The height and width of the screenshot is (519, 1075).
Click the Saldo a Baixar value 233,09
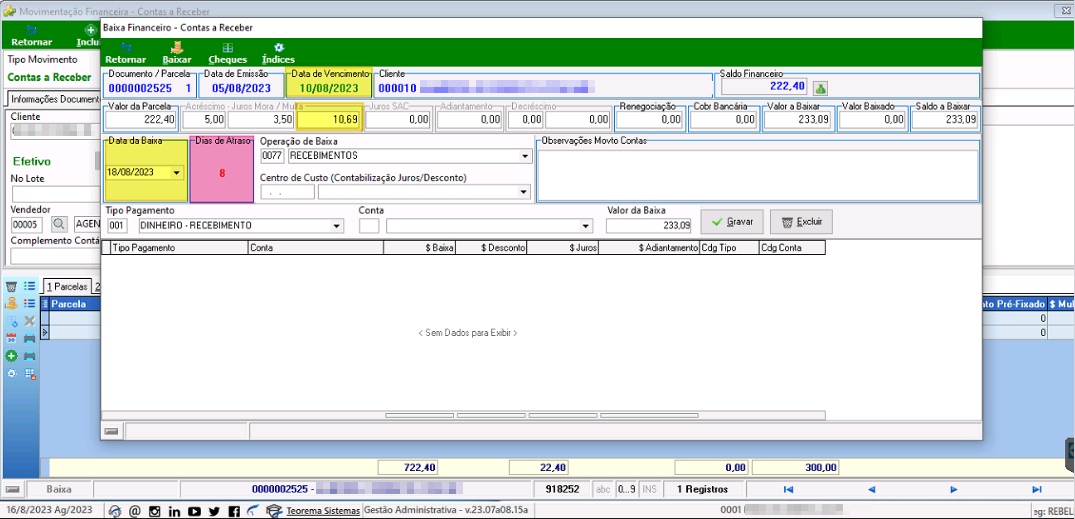(945, 119)
